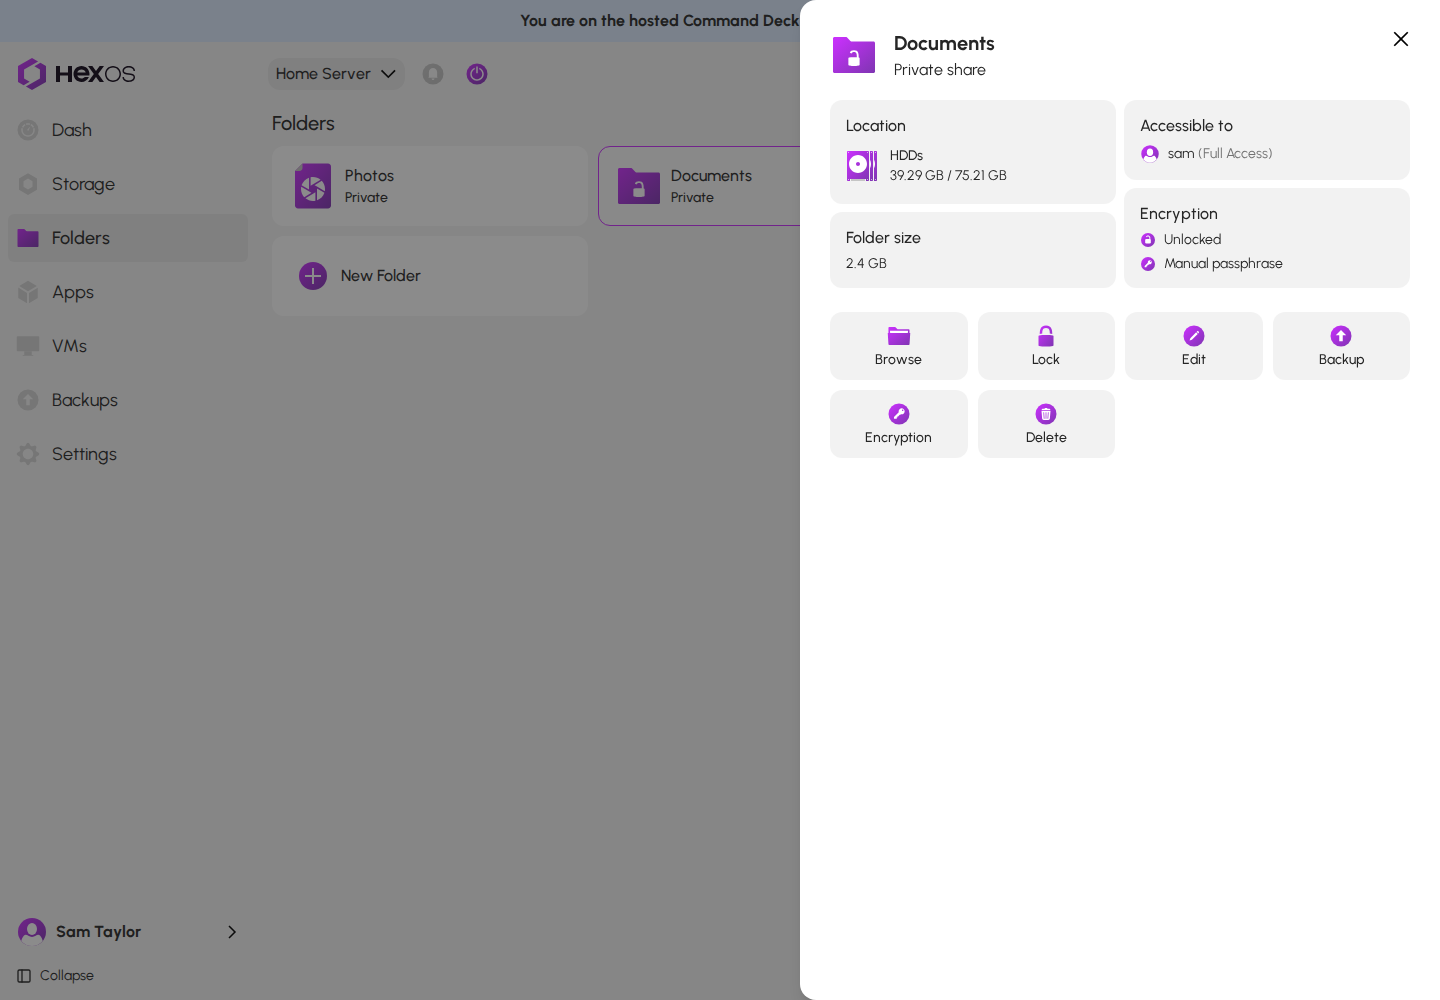The image size is (1440, 1000).
Task: Click the Unlocked status icon
Action: (x=1148, y=240)
